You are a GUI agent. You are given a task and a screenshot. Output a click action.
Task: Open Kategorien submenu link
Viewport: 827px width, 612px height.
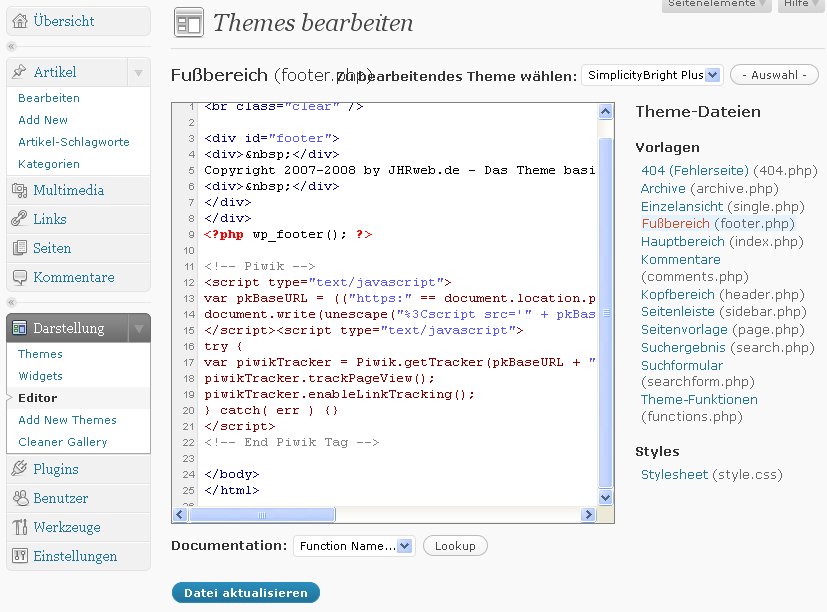coord(49,165)
